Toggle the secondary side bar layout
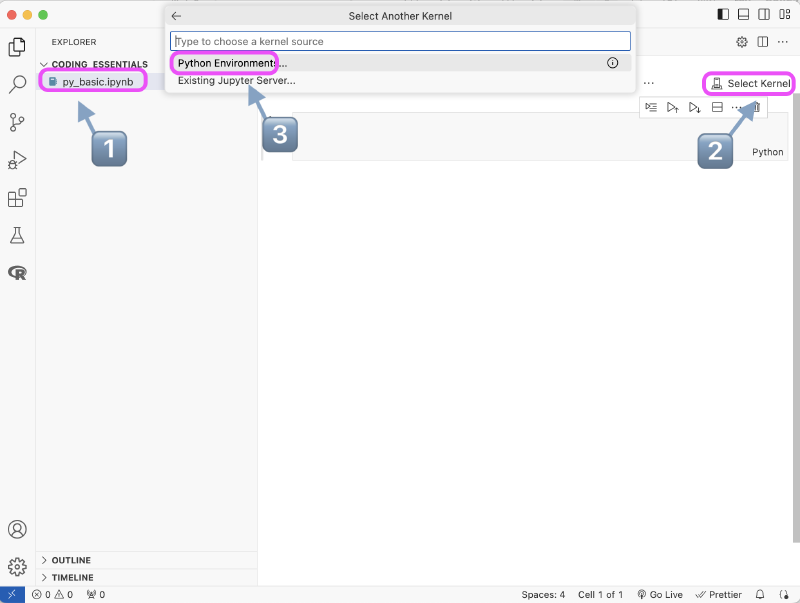 point(764,15)
